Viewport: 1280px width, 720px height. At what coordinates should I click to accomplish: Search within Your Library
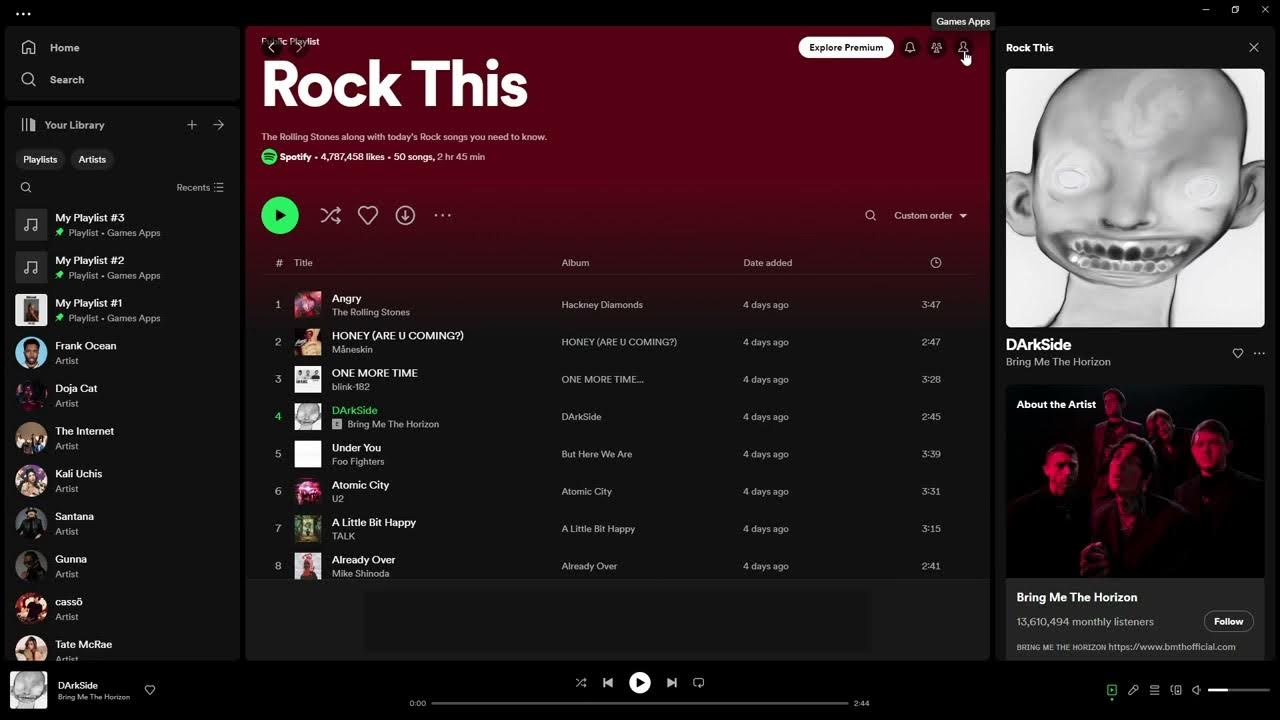[x=26, y=187]
